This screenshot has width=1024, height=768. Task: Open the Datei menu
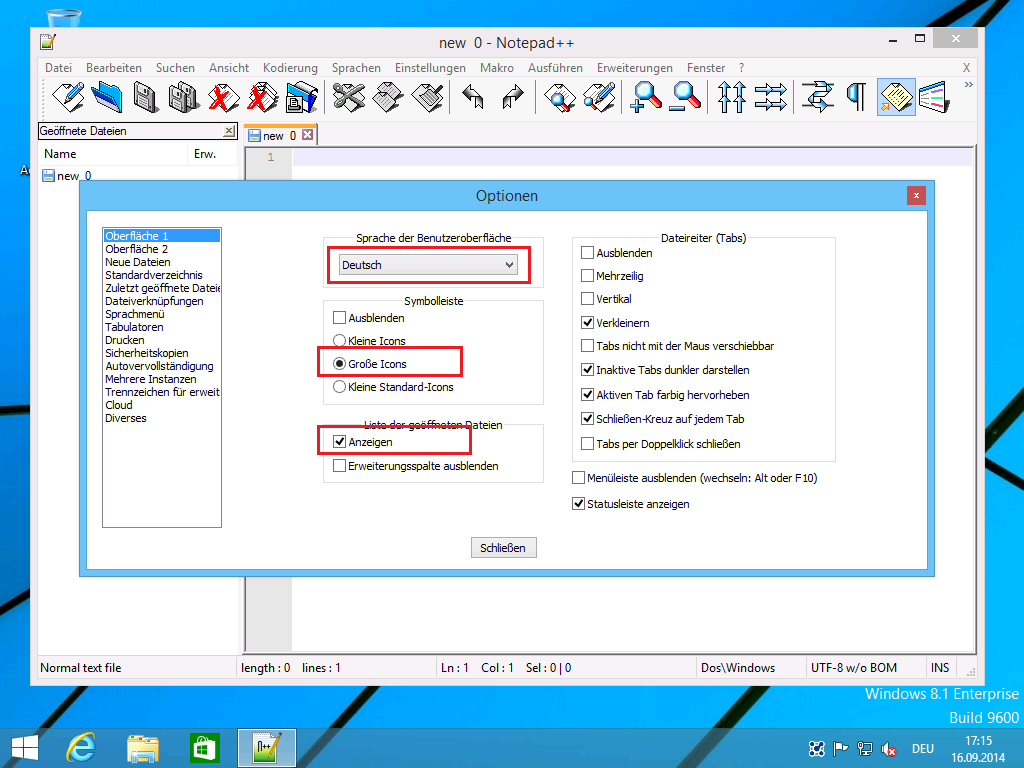coord(58,68)
